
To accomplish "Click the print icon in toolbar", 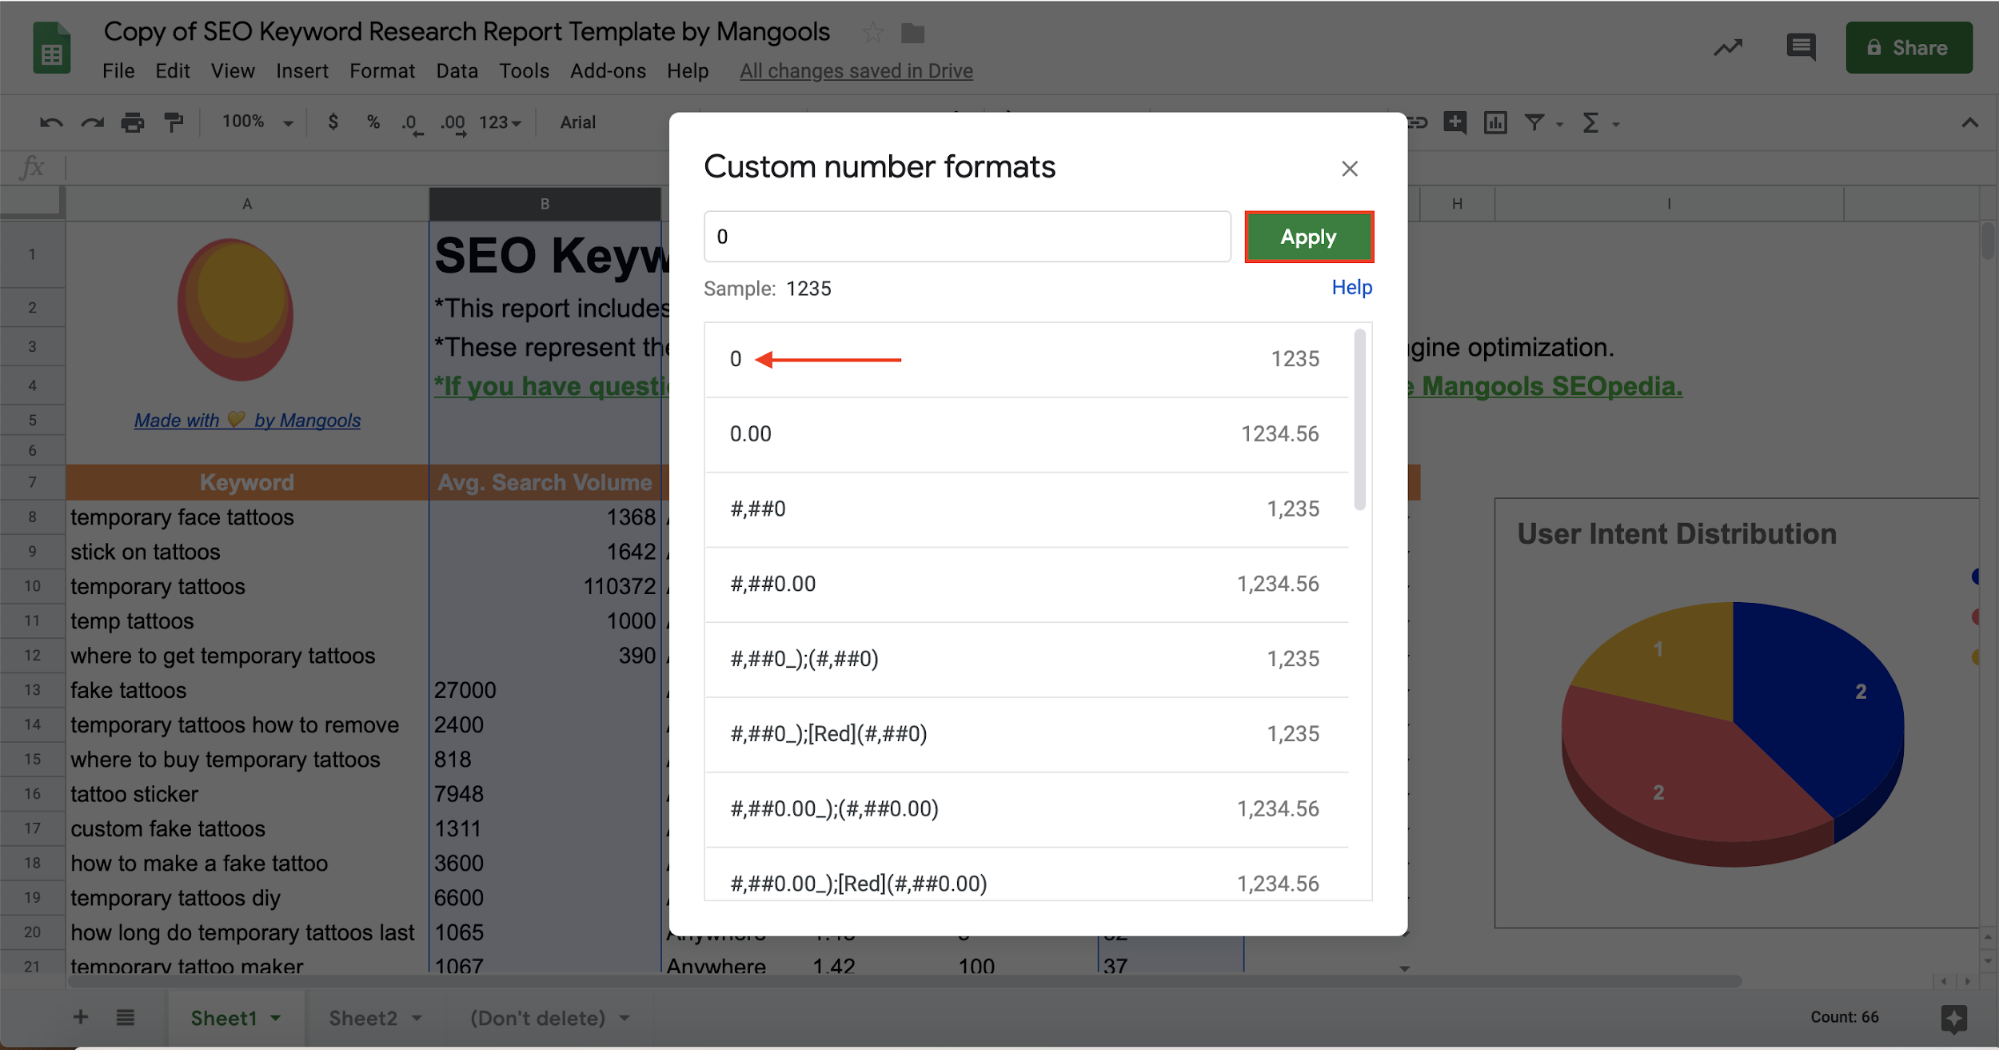I will [132, 123].
